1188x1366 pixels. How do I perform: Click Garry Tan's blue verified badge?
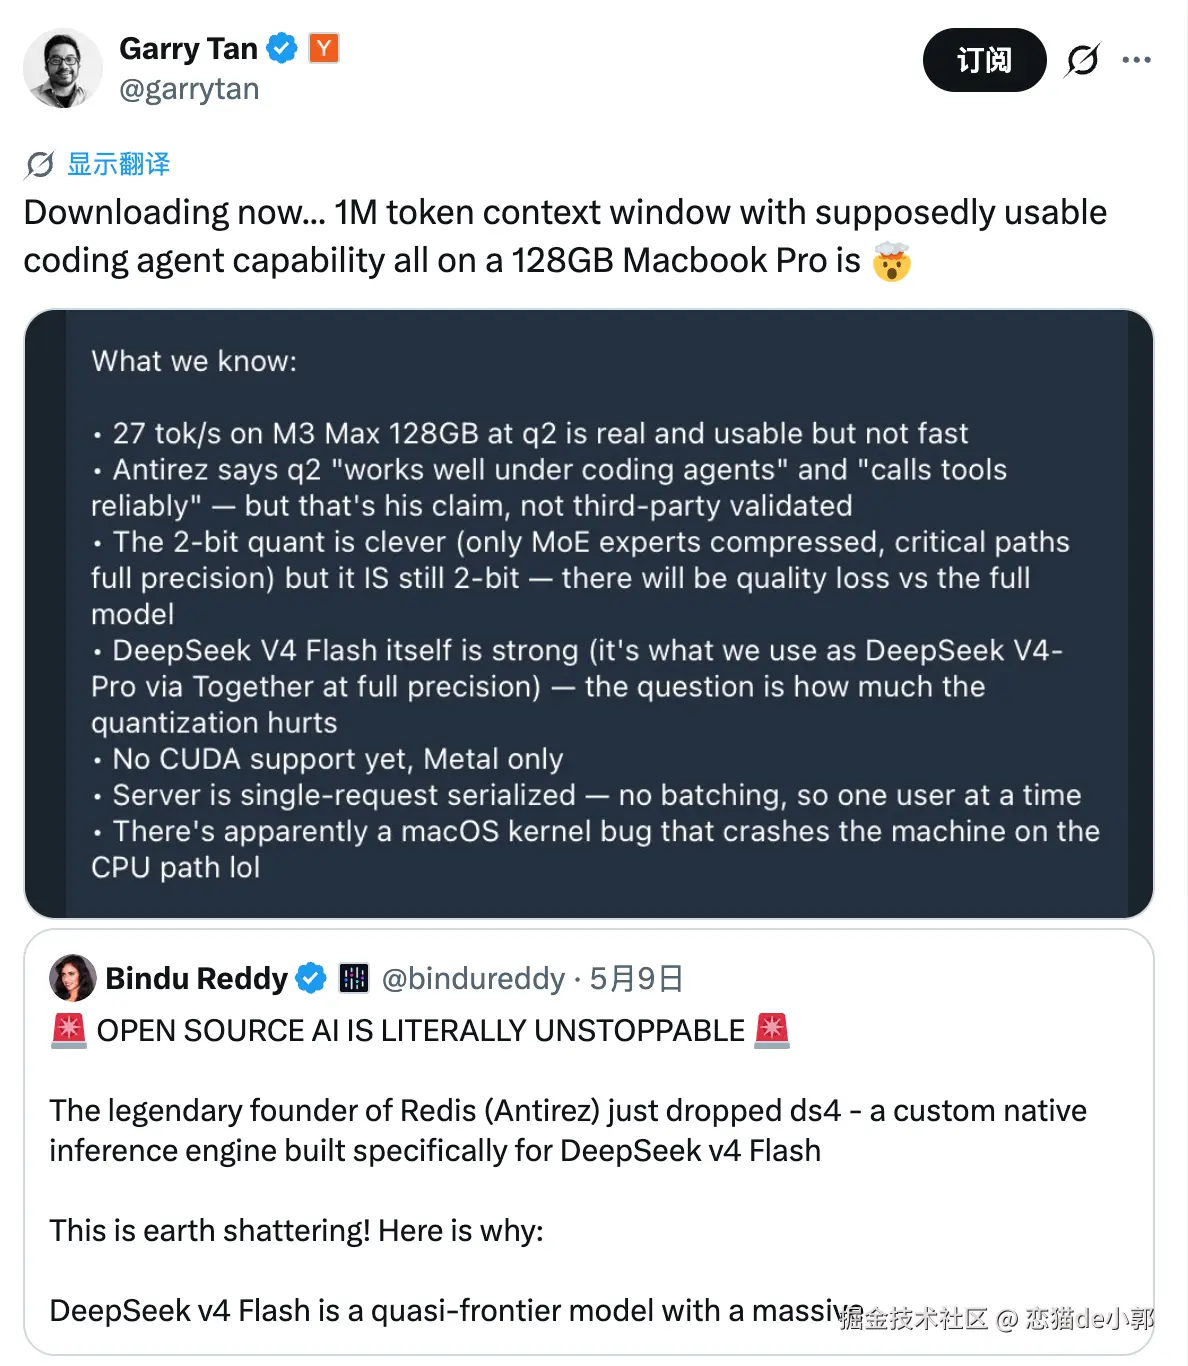pyautogui.click(x=282, y=48)
